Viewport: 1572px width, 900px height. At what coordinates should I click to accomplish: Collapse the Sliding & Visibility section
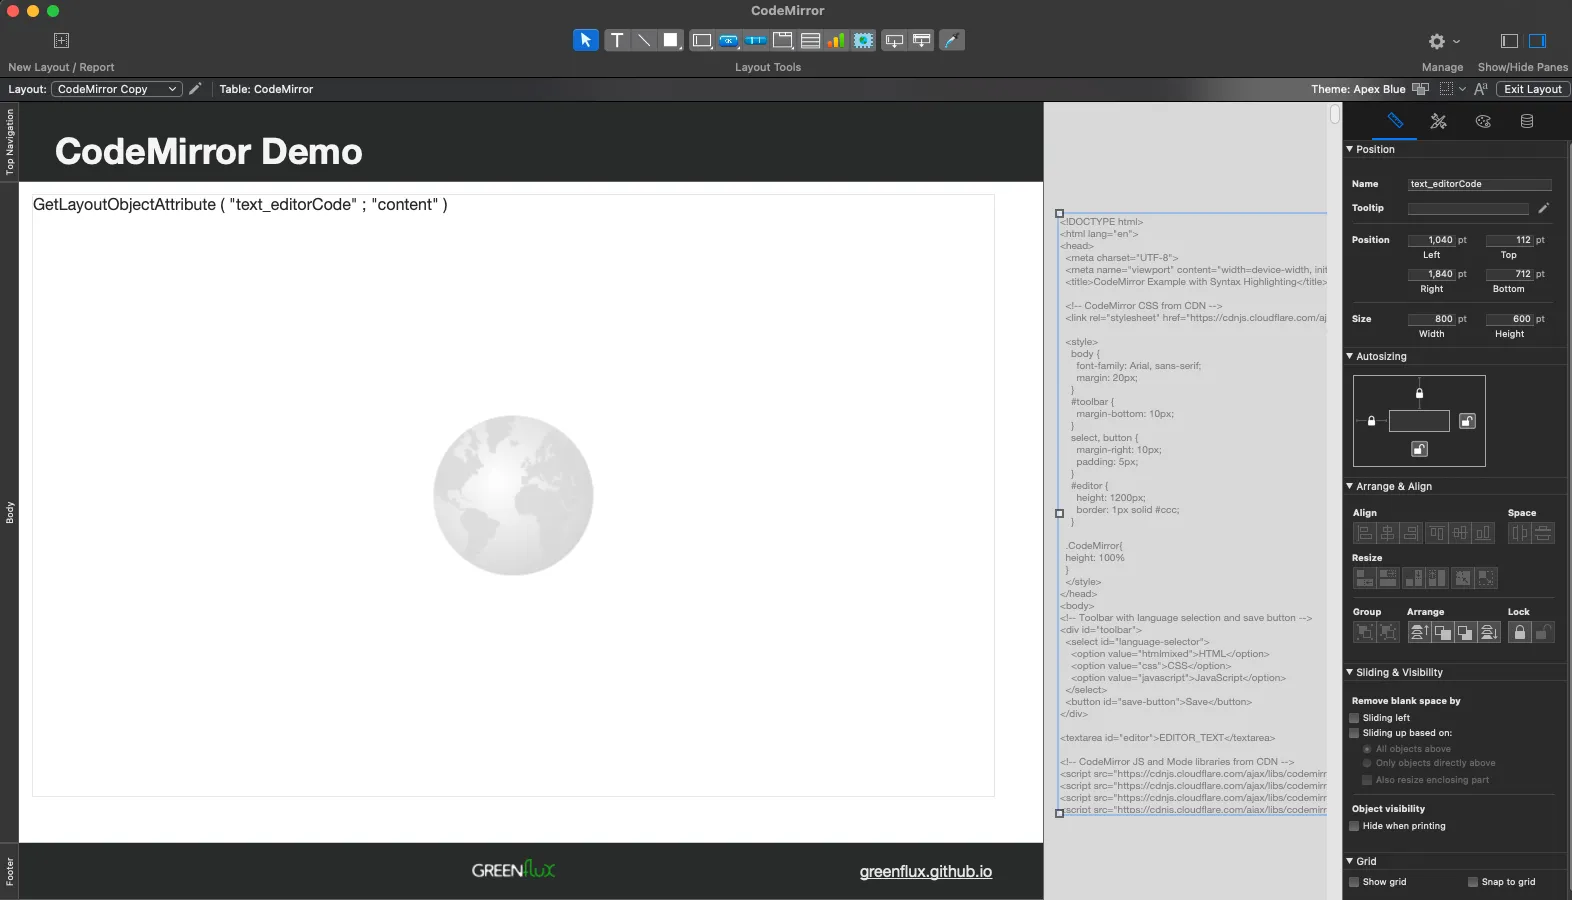click(x=1350, y=673)
